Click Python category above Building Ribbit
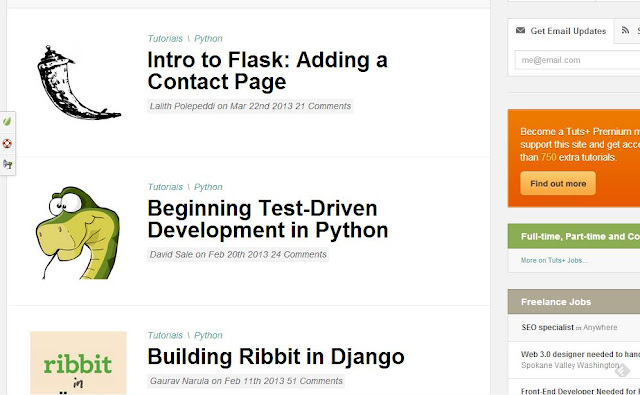The width and height of the screenshot is (640, 395). 208,335
